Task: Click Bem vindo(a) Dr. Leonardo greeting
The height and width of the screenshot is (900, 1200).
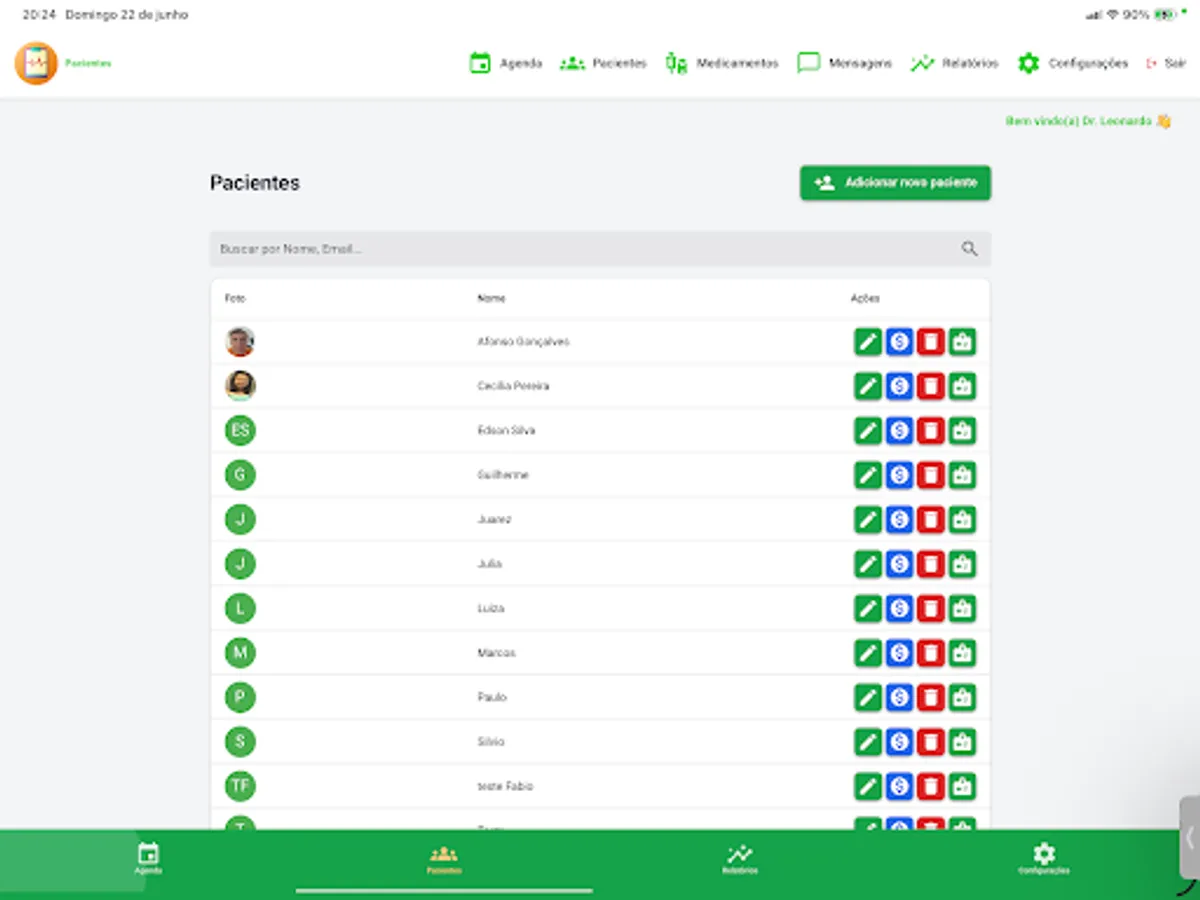Action: tap(1088, 121)
